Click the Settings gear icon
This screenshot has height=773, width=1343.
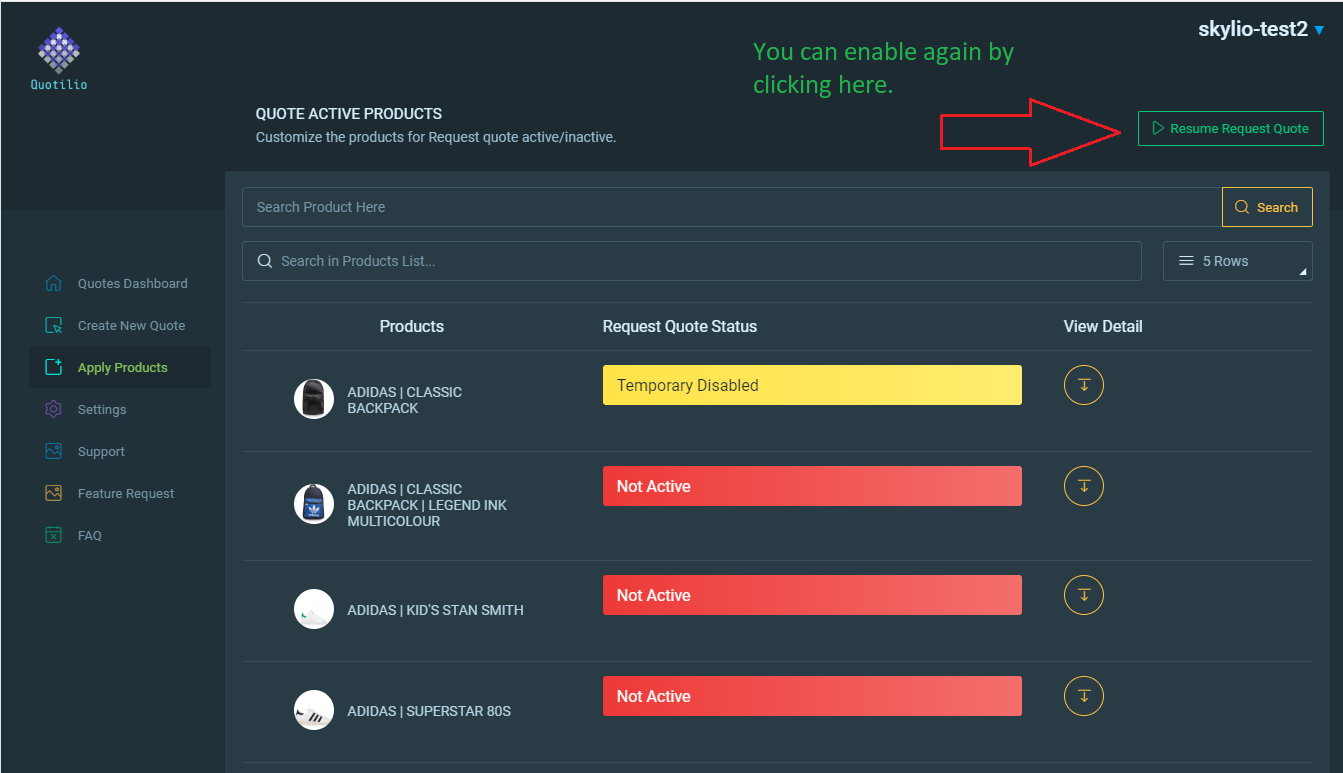tap(54, 409)
